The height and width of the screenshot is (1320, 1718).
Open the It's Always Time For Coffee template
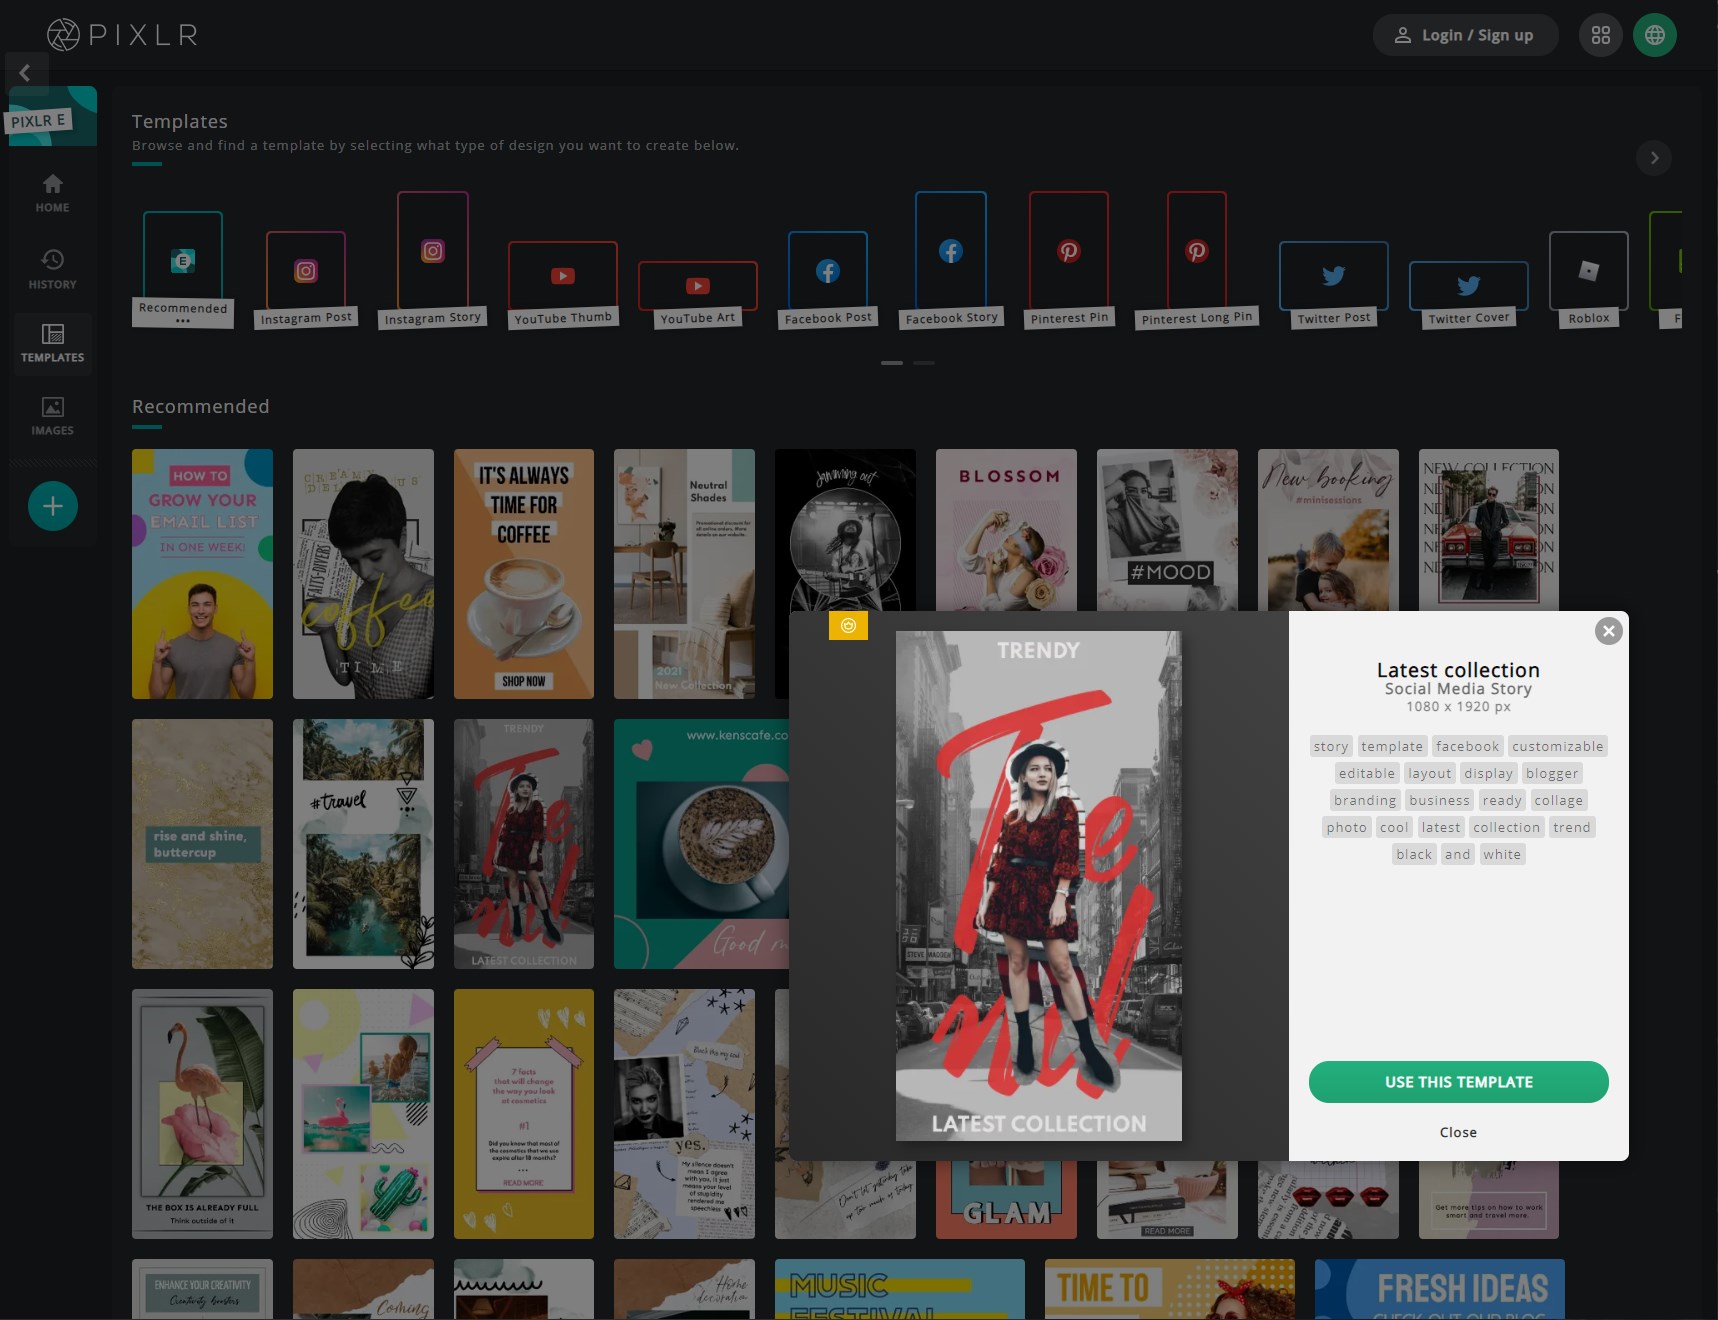[523, 574]
